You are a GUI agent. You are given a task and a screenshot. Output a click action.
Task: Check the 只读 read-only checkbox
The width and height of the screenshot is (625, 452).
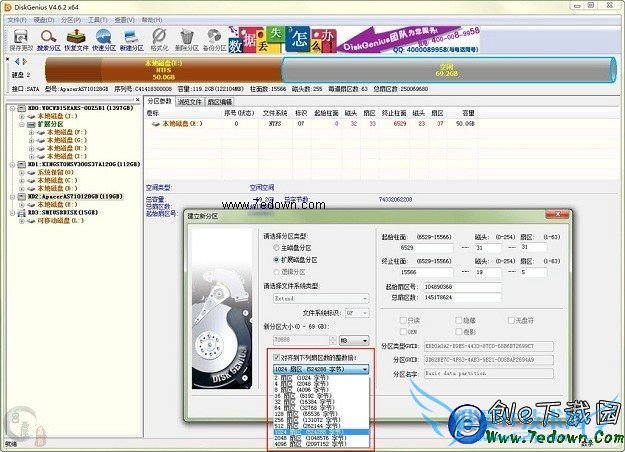[x=403, y=320]
